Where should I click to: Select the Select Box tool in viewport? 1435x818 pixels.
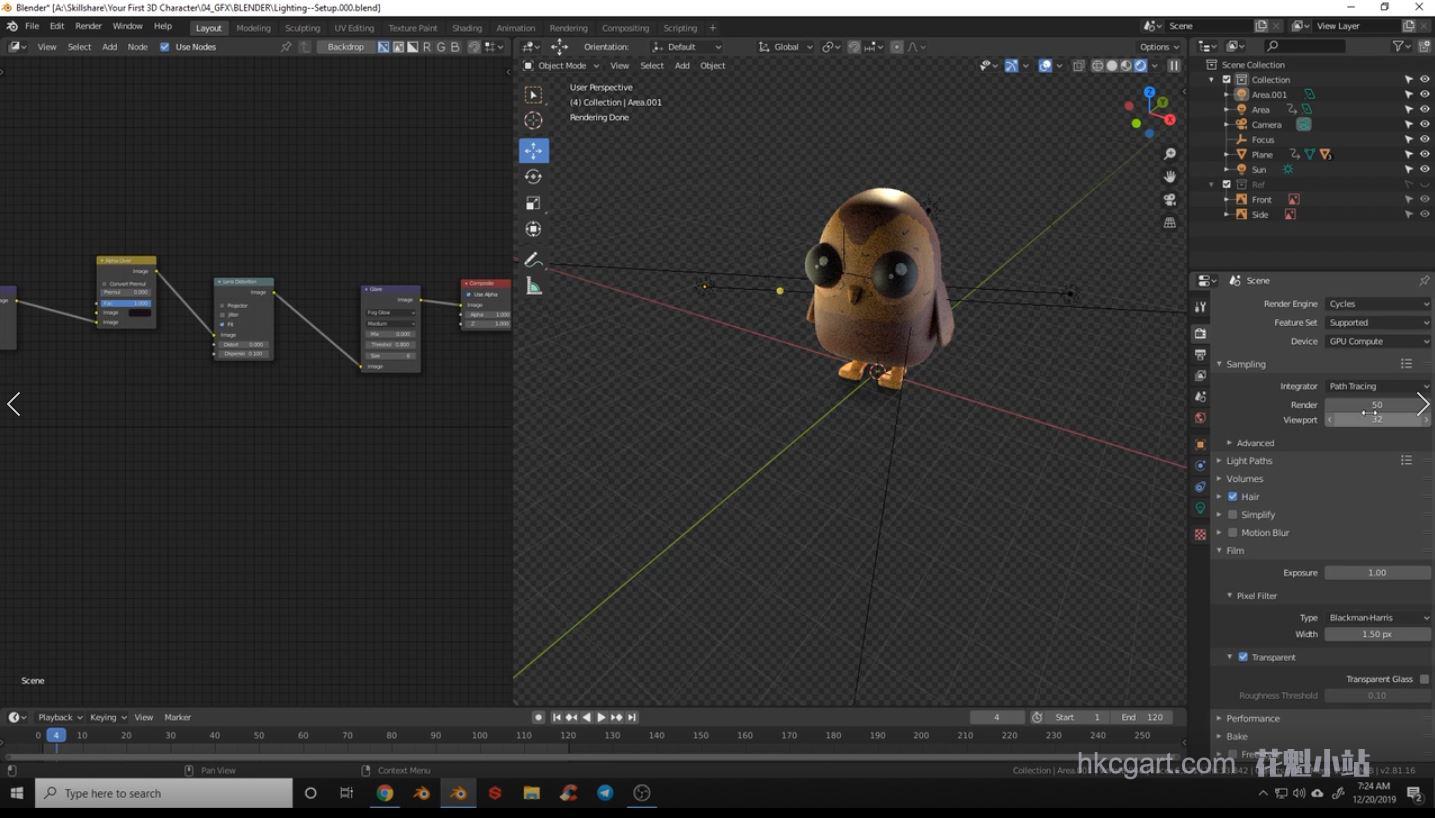pyautogui.click(x=533, y=95)
